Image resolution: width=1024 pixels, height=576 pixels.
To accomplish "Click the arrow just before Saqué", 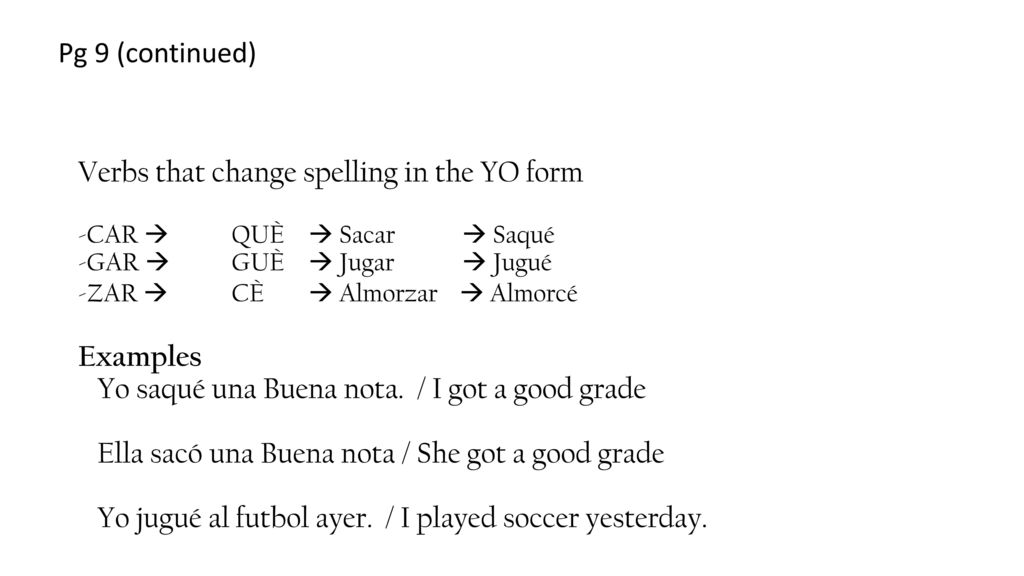I will 474,233.
